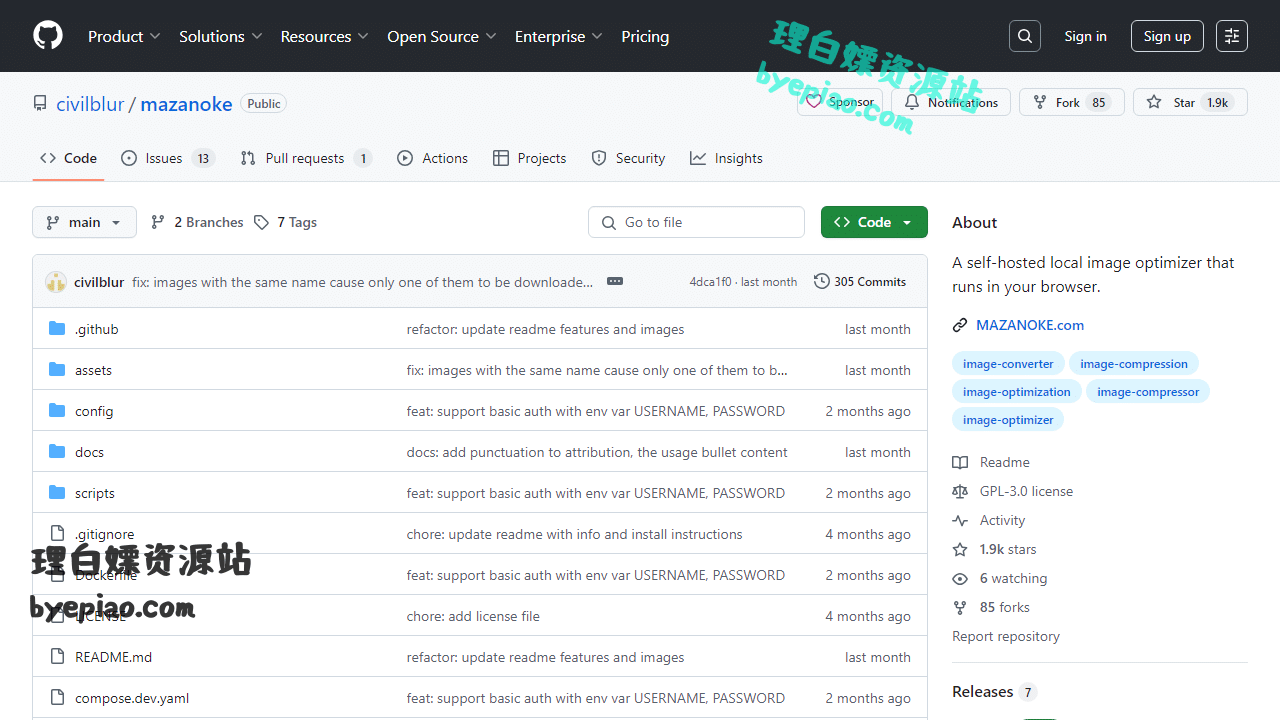Click the fork icon beside 85 forks

click(960, 607)
